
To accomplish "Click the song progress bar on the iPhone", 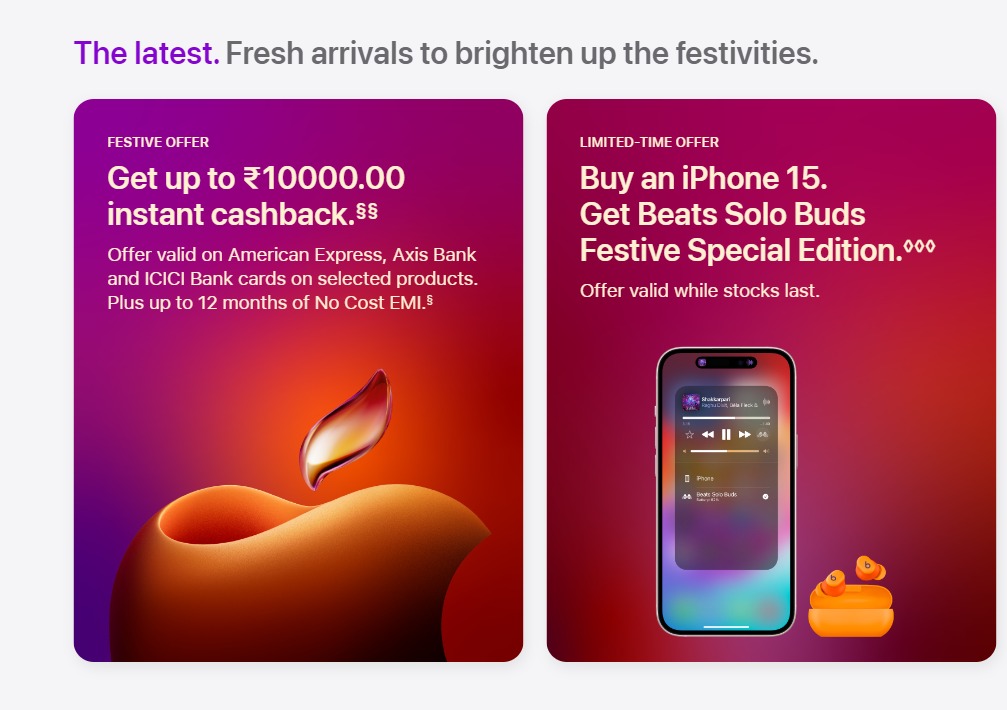I will click(726, 418).
